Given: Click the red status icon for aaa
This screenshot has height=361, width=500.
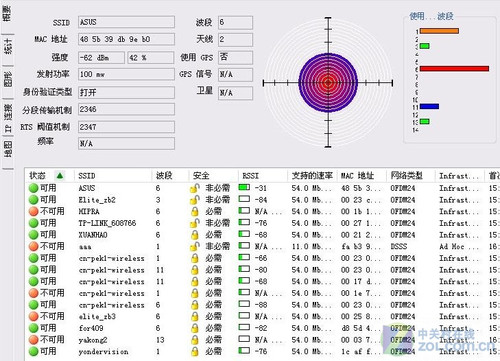Looking at the screenshot, I should 33,246.
